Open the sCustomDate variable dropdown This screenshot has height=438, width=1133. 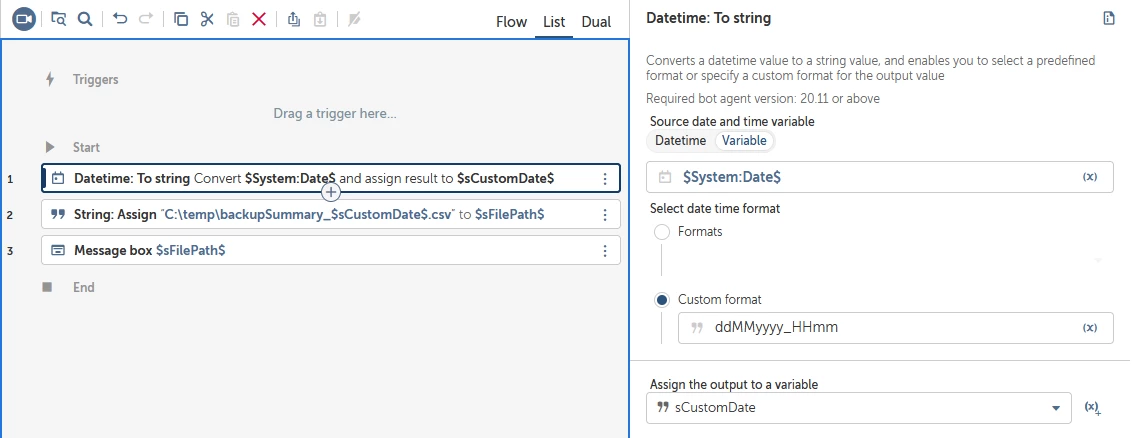coord(1057,408)
